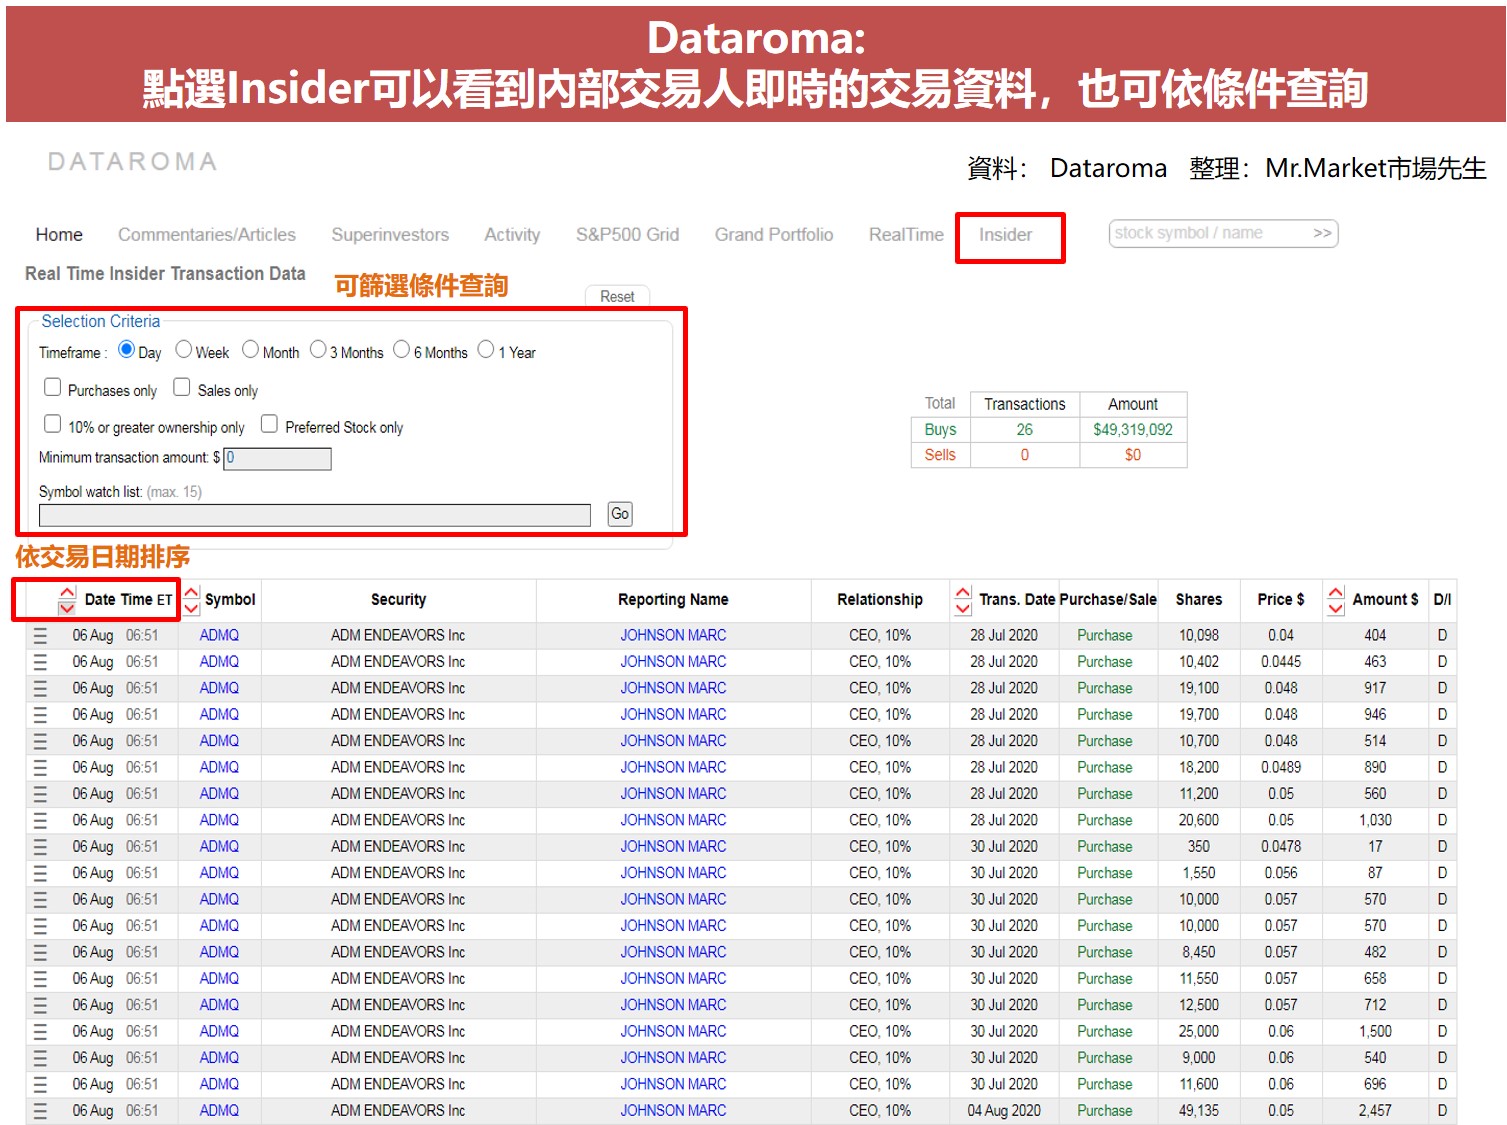The image size is (1507, 1125).
Task: Set timeframe to 6 Months
Action: tap(401, 349)
